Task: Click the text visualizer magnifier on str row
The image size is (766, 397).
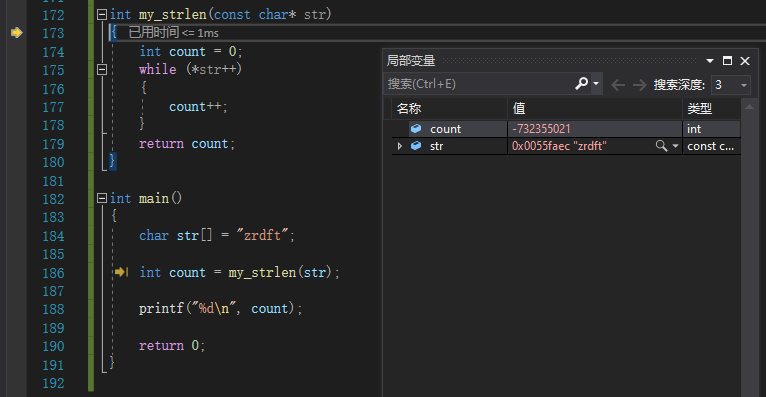Action: point(661,146)
